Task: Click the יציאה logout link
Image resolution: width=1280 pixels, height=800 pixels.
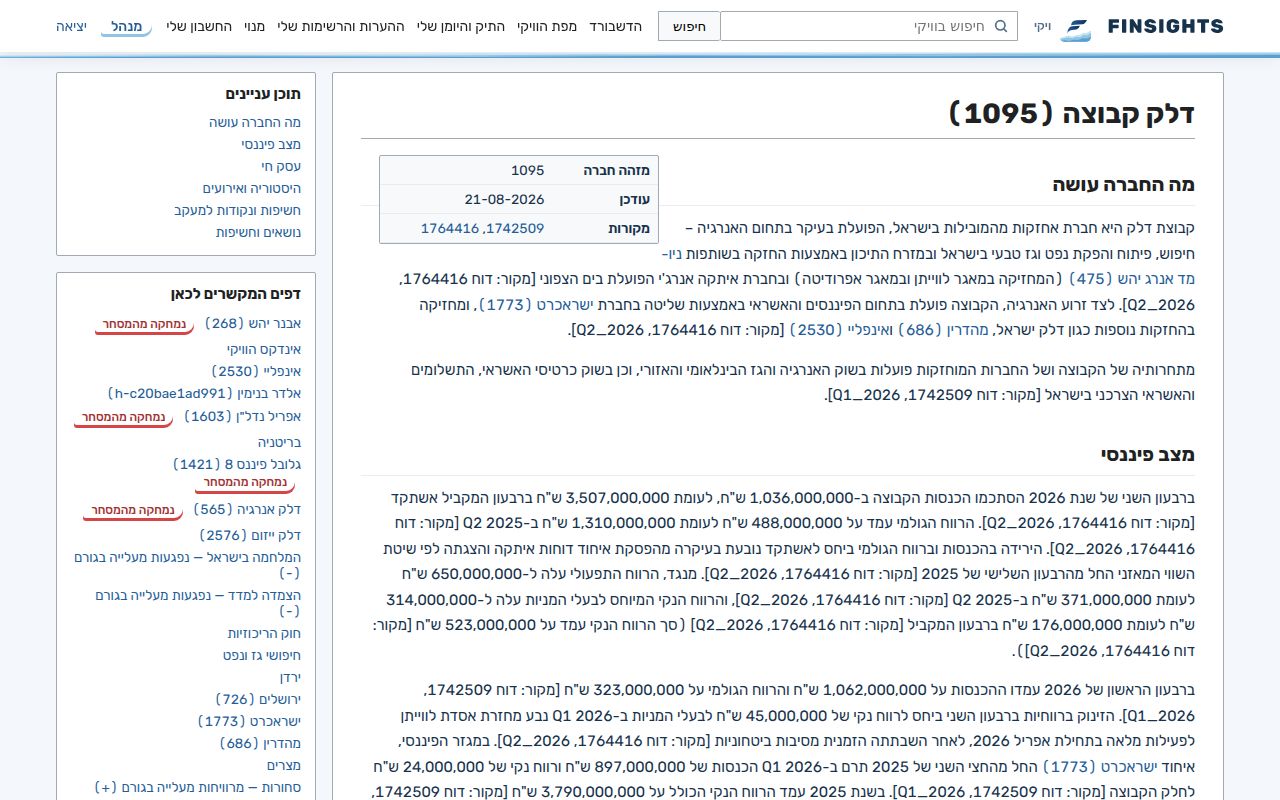Action: (x=71, y=26)
